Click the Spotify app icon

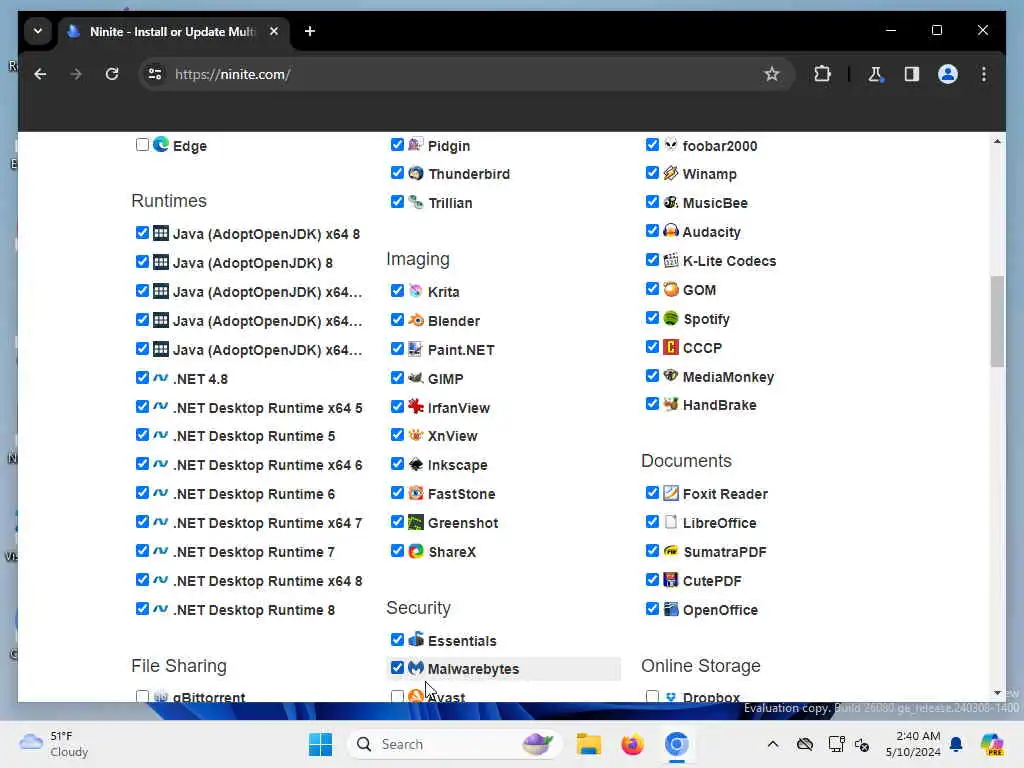point(671,318)
